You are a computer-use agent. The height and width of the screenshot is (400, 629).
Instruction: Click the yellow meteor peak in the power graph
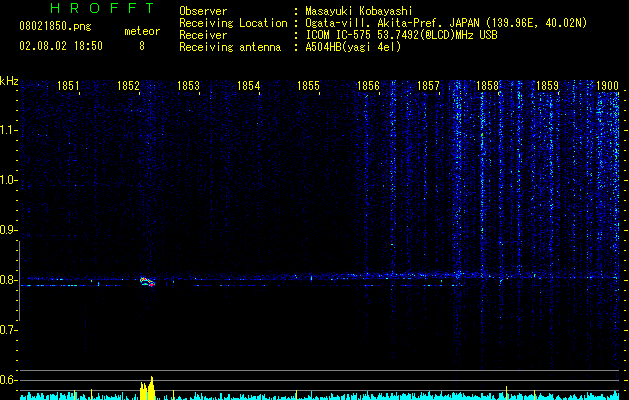147,388
